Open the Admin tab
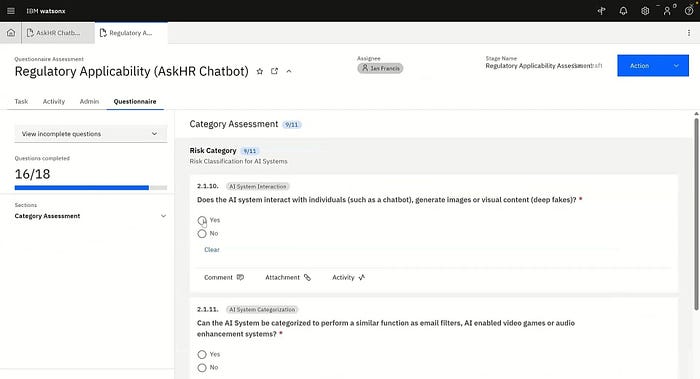Viewport: 700px width, 379px height. pos(89,101)
